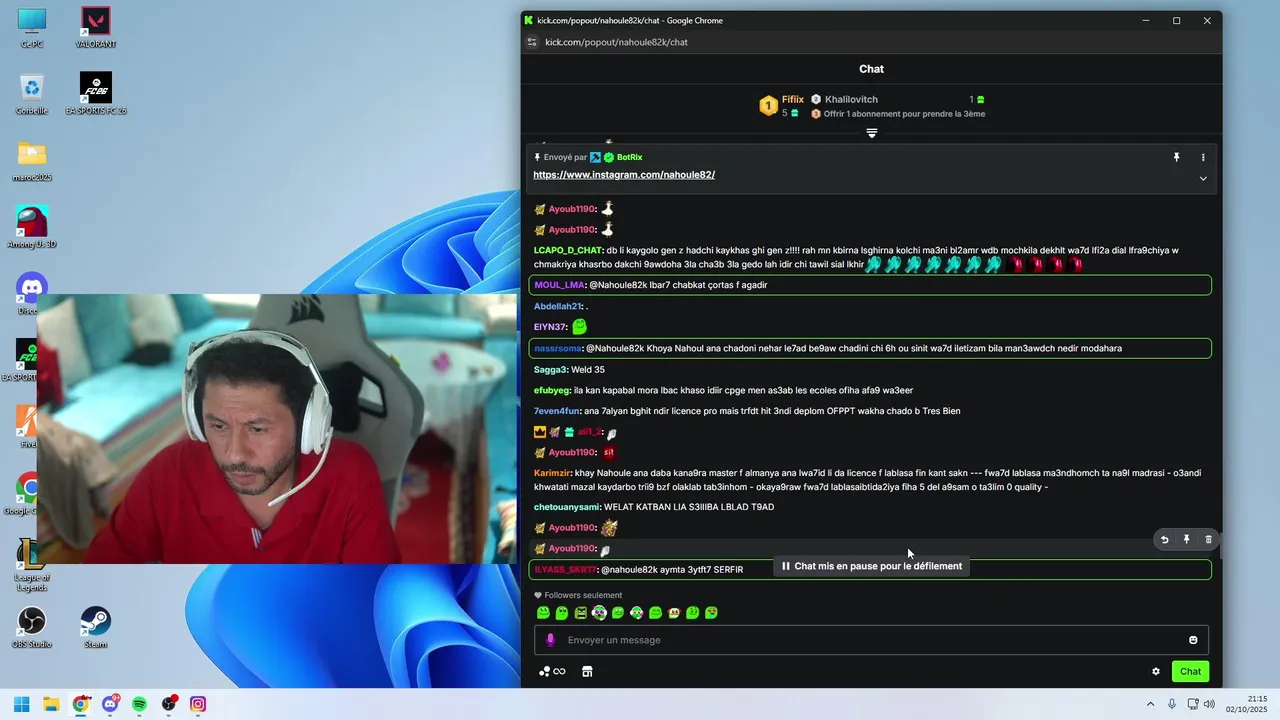Image resolution: width=1280 pixels, height=720 pixels.
Task: Open File Explorer from the taskbar
Action: (51, 704)
